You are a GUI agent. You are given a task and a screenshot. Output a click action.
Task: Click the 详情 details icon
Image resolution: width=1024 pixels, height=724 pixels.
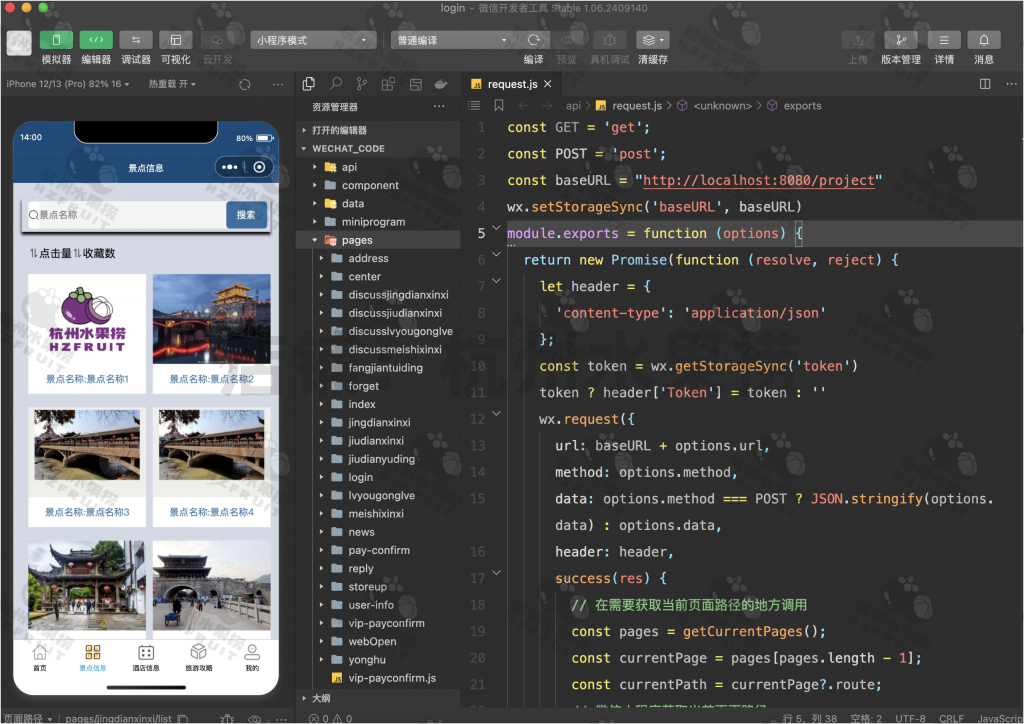(944, 40)
